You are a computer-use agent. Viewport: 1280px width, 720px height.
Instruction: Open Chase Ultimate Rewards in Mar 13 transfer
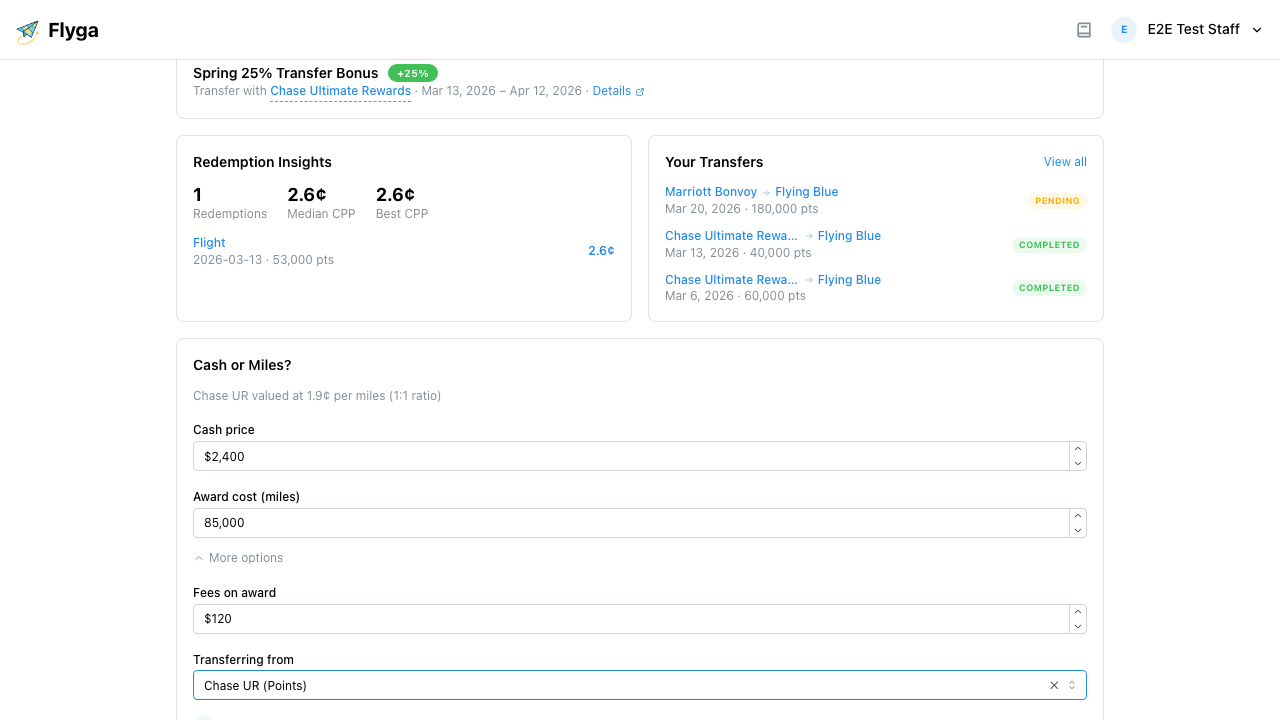click(732, 236)
